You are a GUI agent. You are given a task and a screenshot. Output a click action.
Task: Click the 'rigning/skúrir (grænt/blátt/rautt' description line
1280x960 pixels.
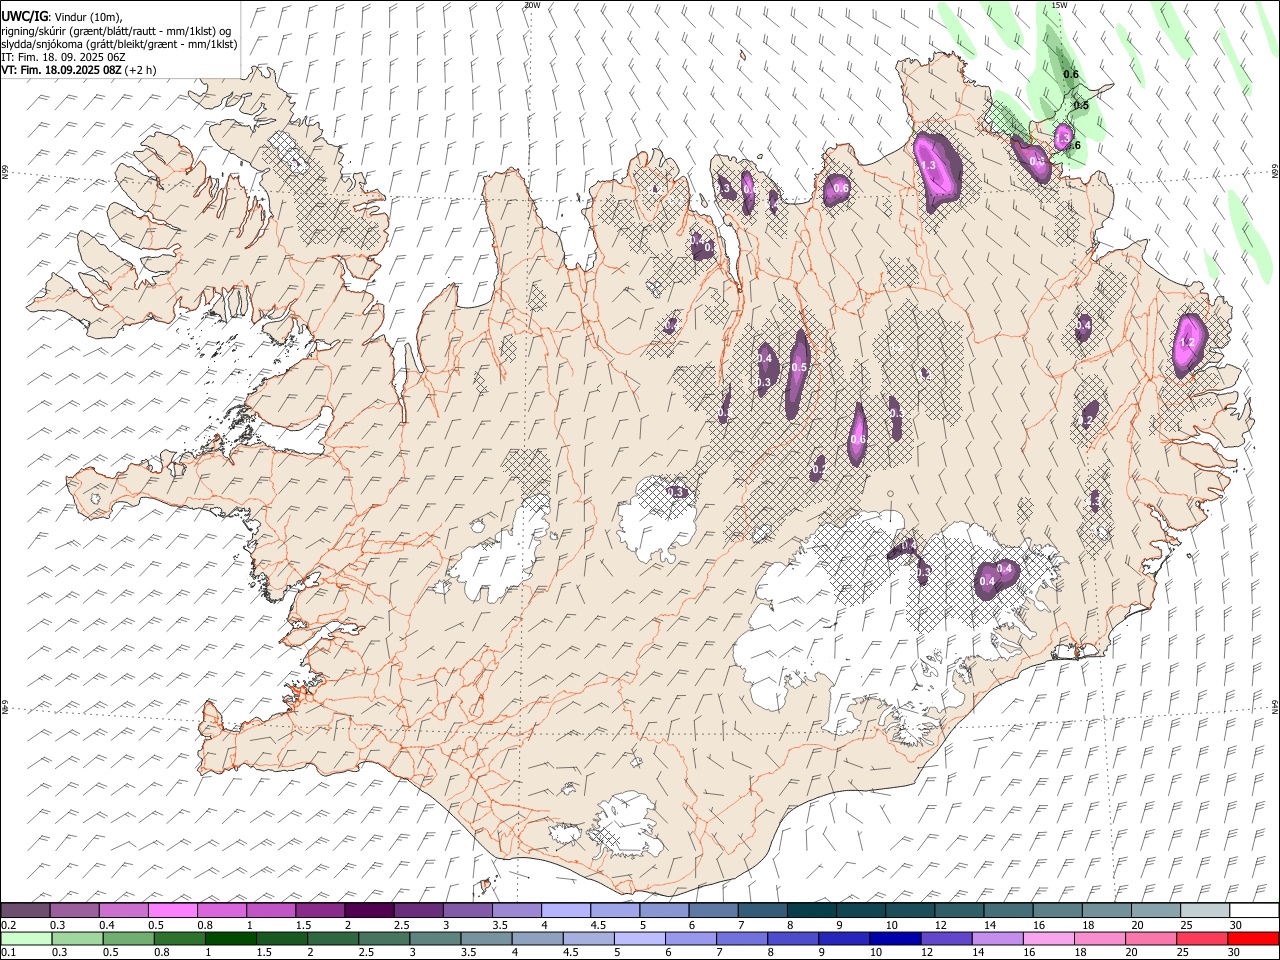point(116,30)
